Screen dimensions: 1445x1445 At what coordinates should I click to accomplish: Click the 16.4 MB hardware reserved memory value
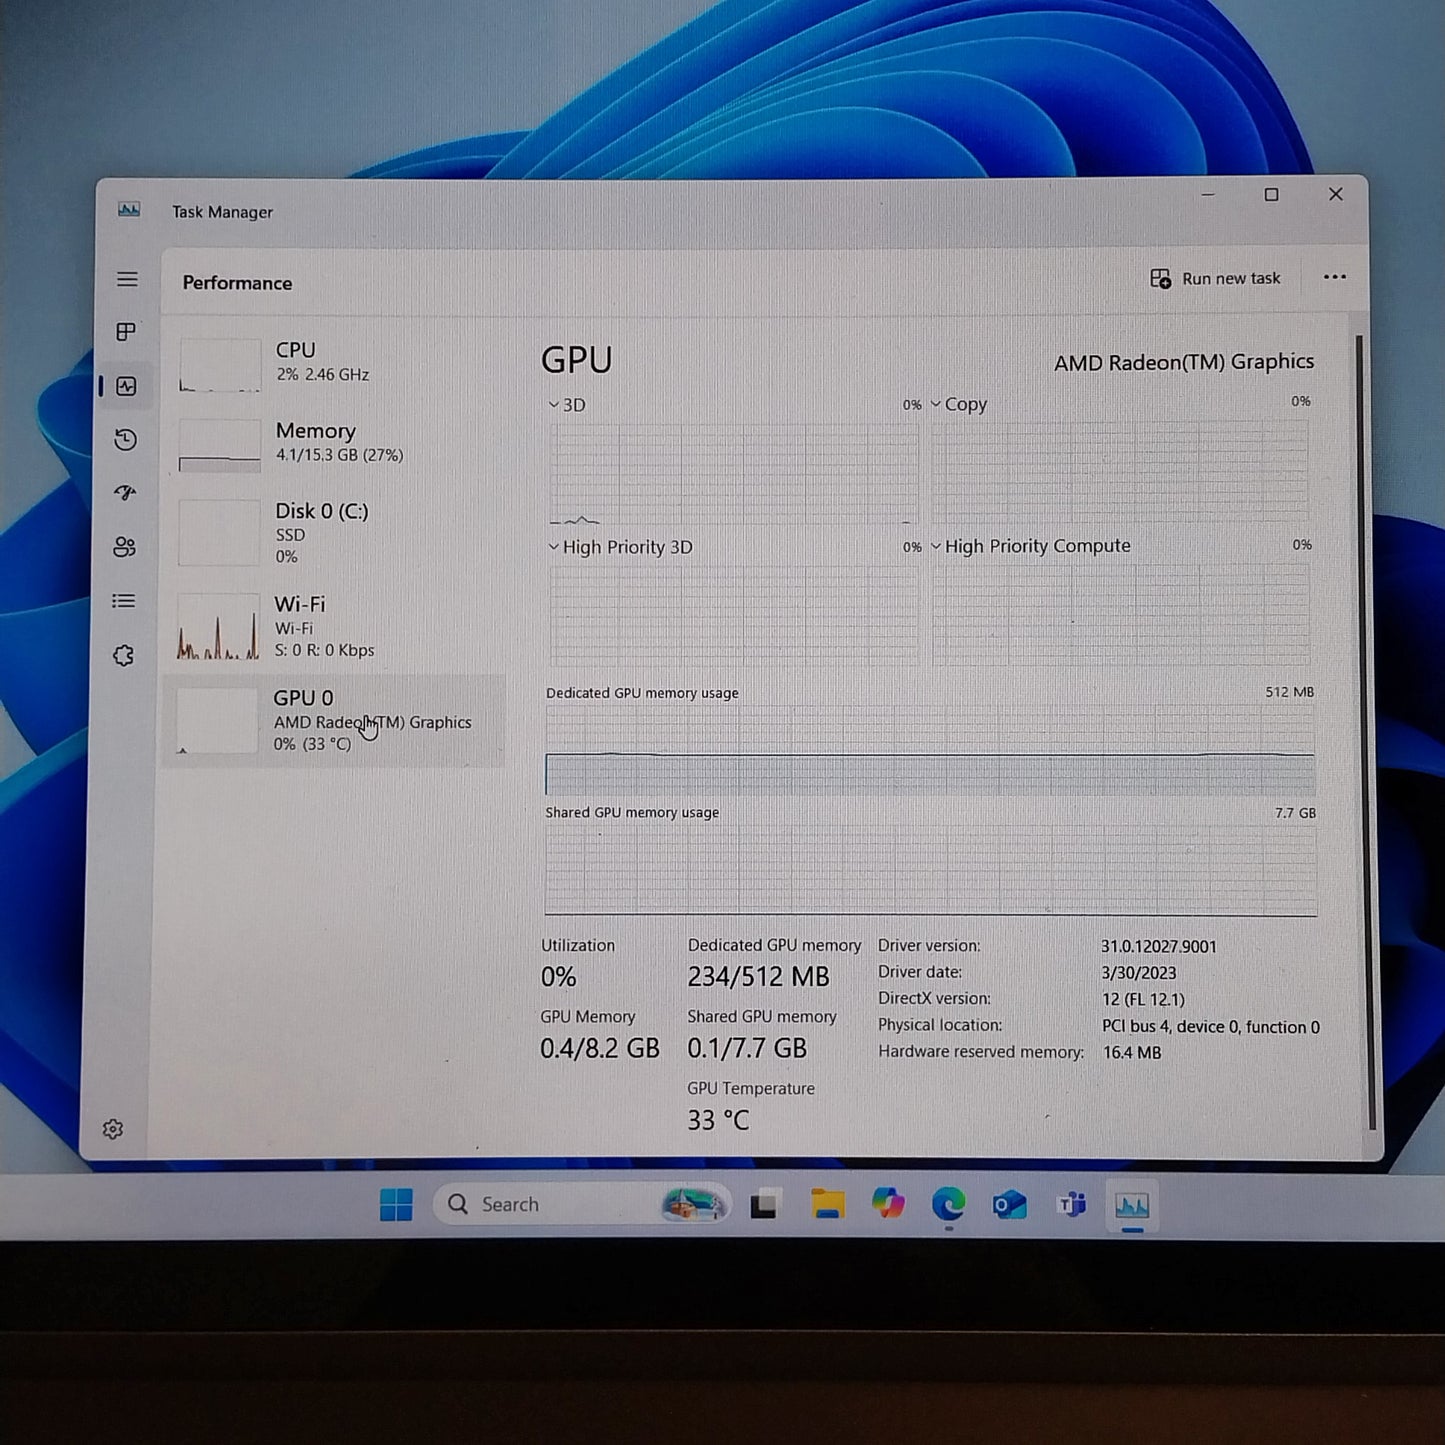(1132, 1053)
